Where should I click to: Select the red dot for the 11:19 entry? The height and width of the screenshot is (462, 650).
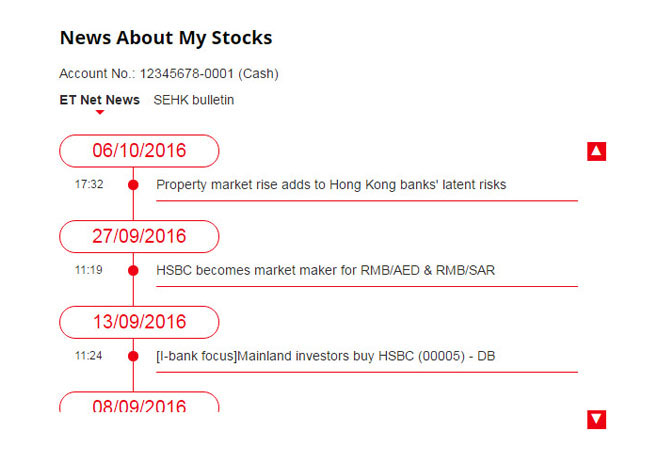click(x=133, y=270)
